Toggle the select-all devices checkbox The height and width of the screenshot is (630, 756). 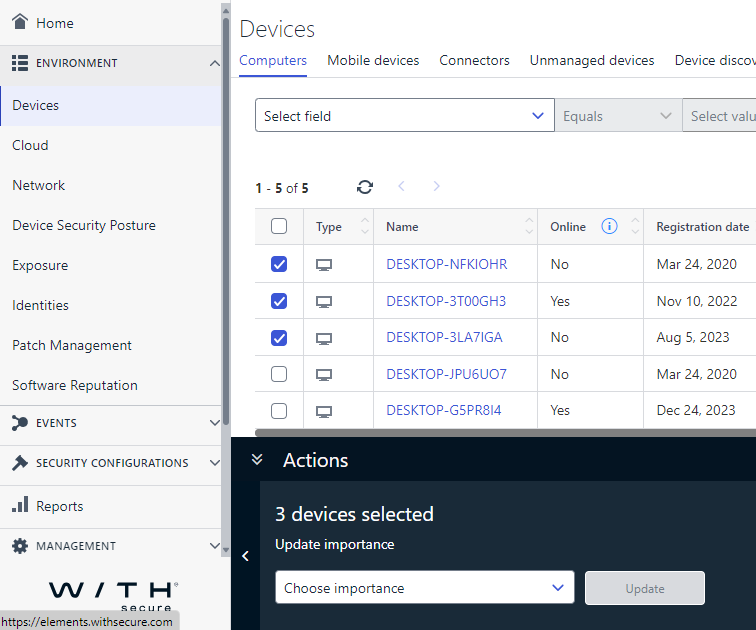coord(279,226)
